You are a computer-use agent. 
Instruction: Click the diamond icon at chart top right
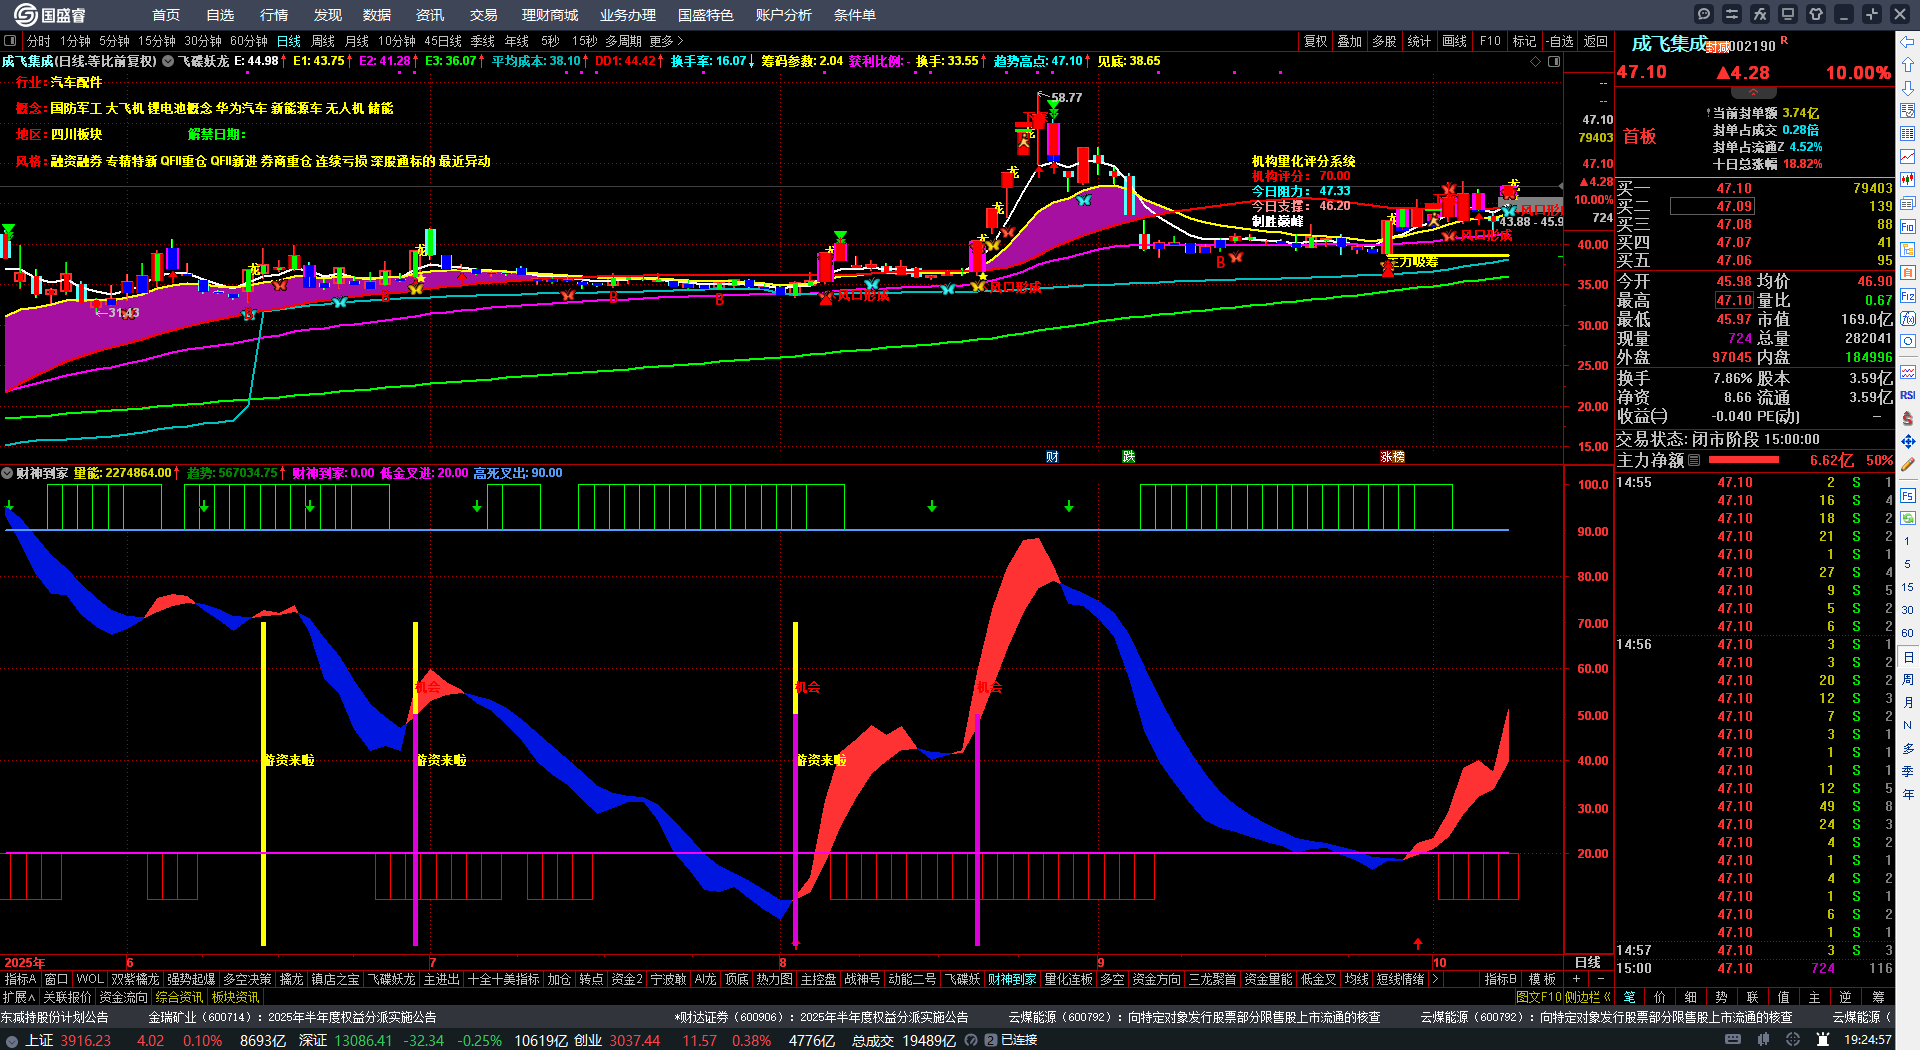(1536, 61)
